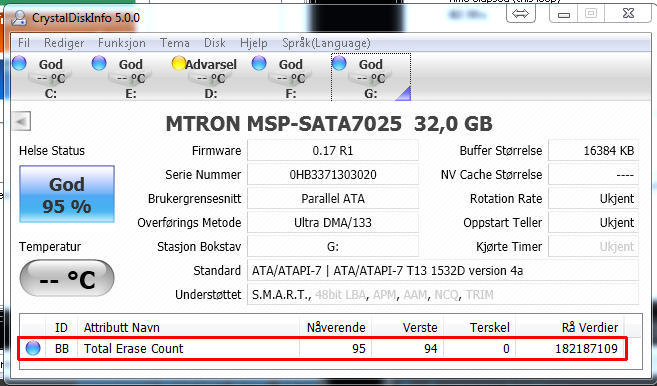
Task: Click the God 95 % health status button
Action: (67, 194)
